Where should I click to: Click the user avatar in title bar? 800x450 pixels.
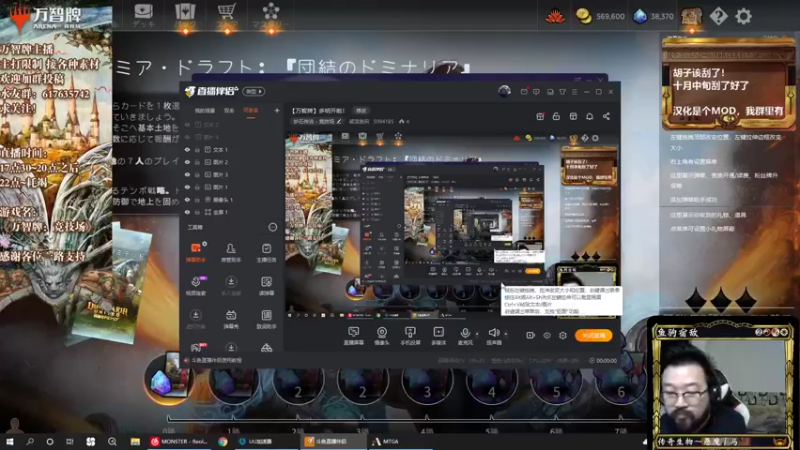pos(505,91)
